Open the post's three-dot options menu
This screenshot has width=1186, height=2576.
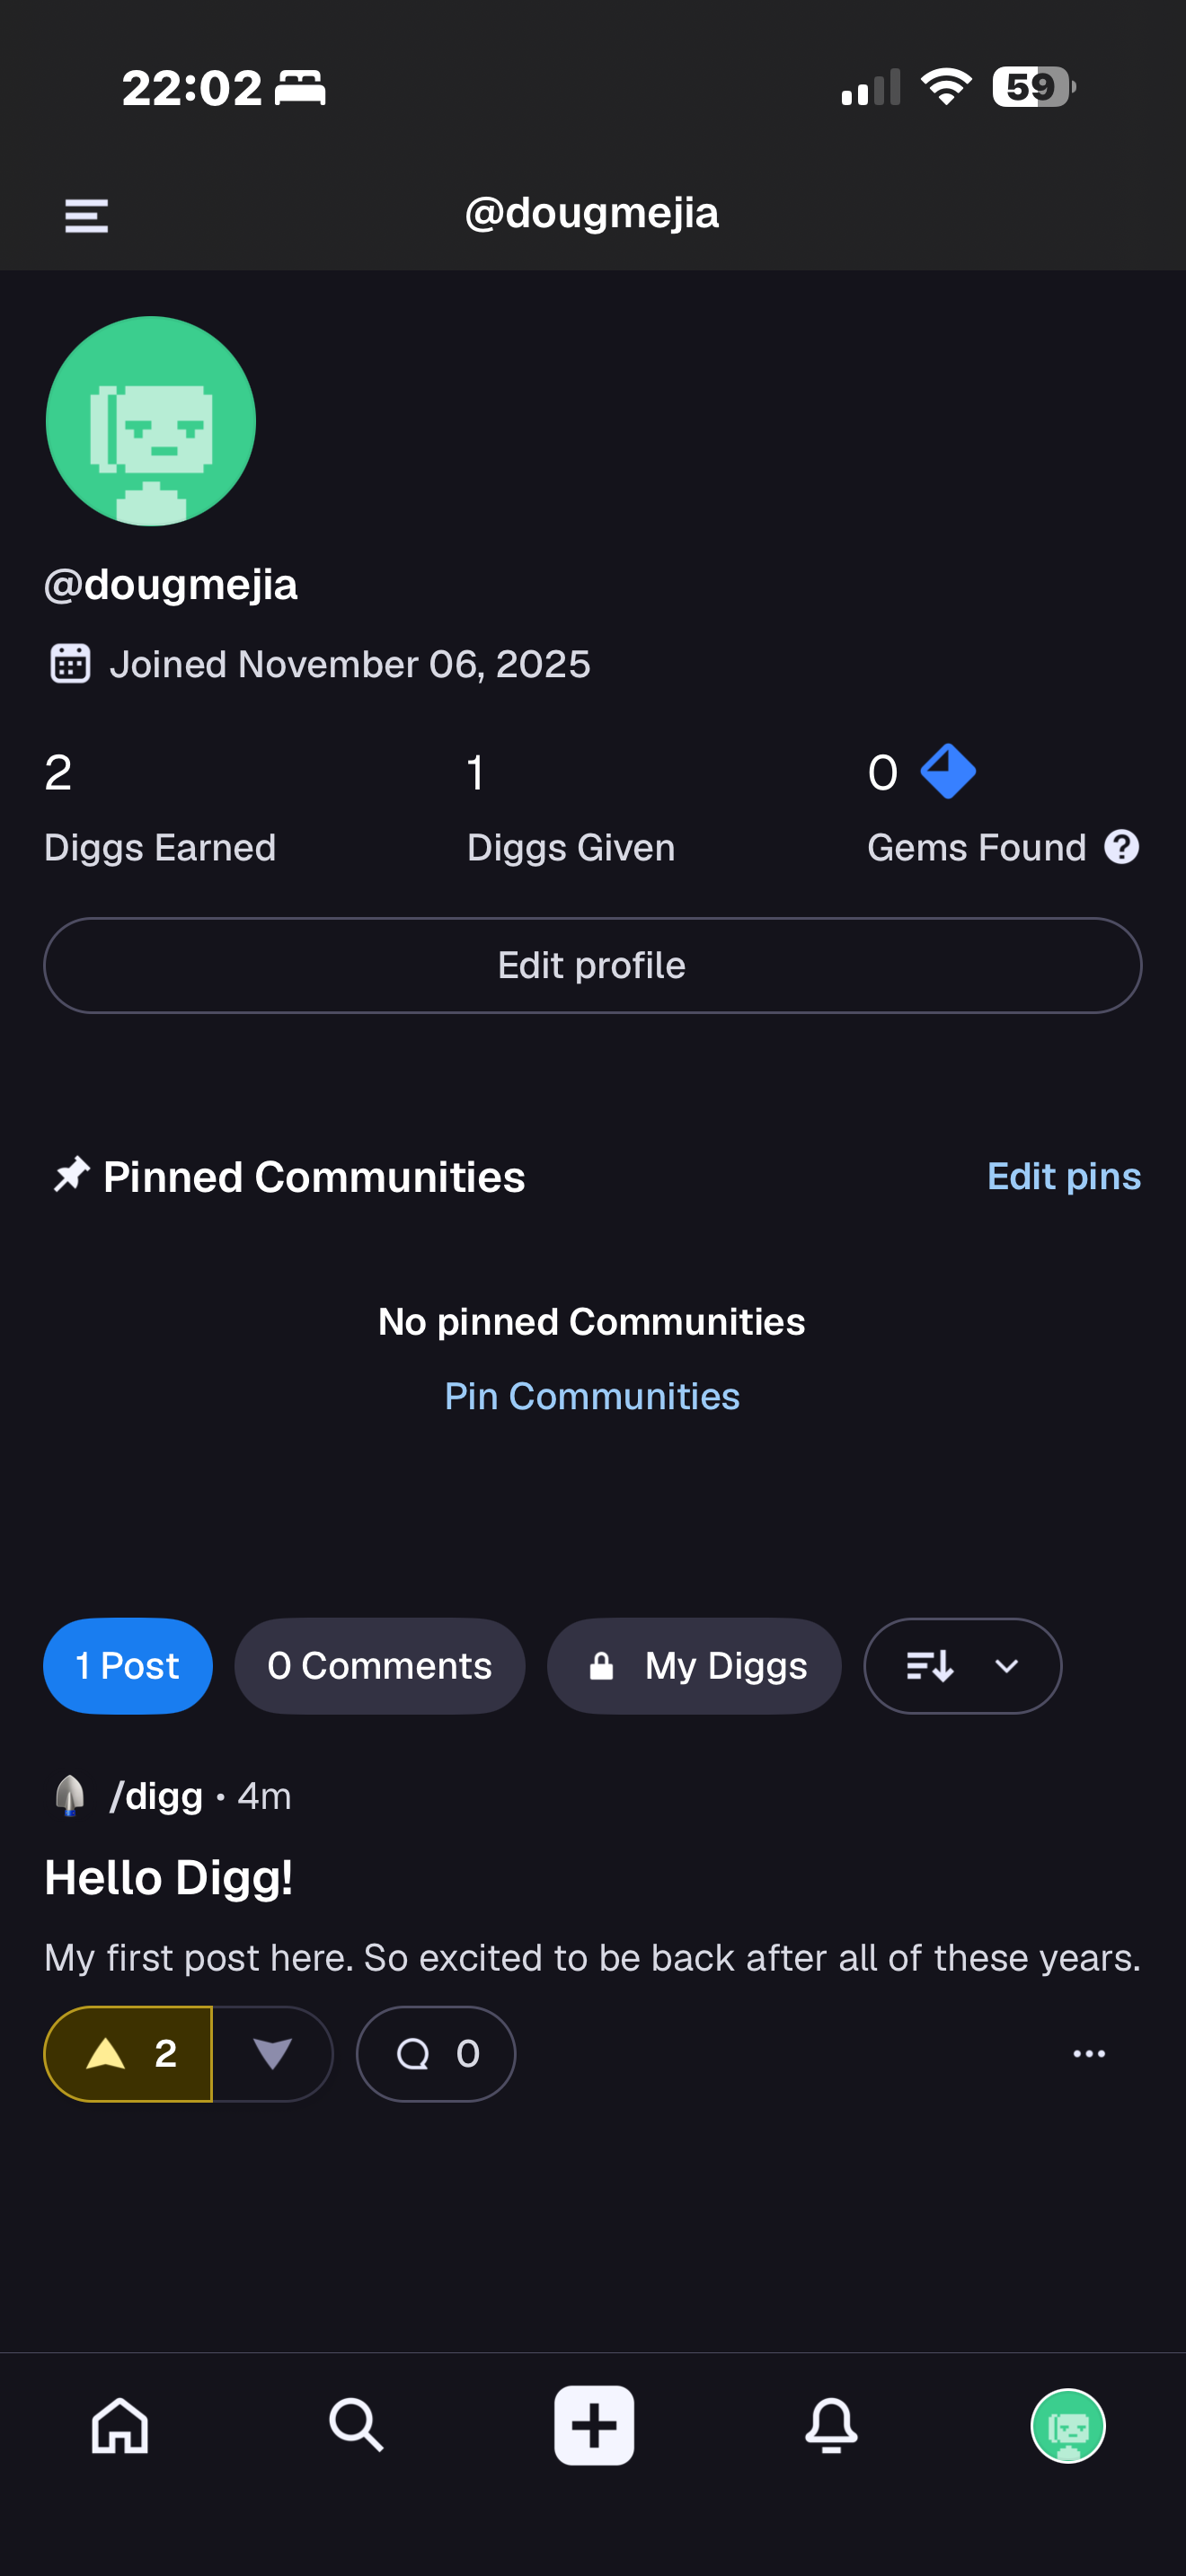tap(1088, 2054)
